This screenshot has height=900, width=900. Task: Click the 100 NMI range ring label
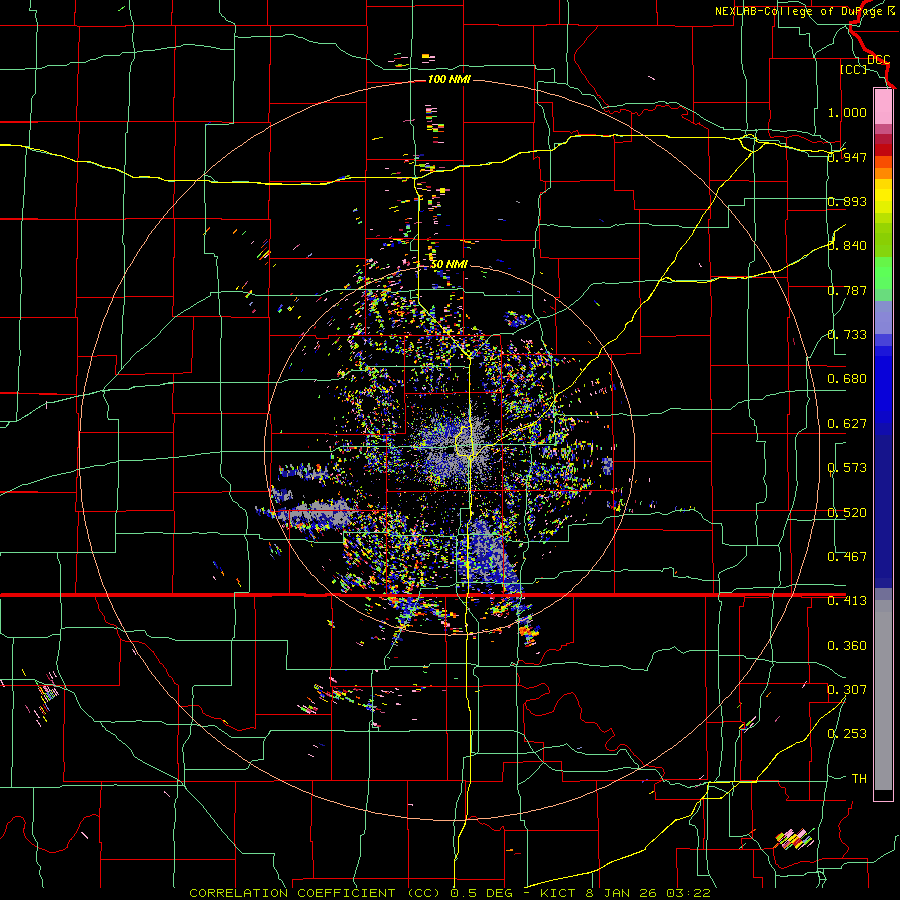tap(449, 79)
